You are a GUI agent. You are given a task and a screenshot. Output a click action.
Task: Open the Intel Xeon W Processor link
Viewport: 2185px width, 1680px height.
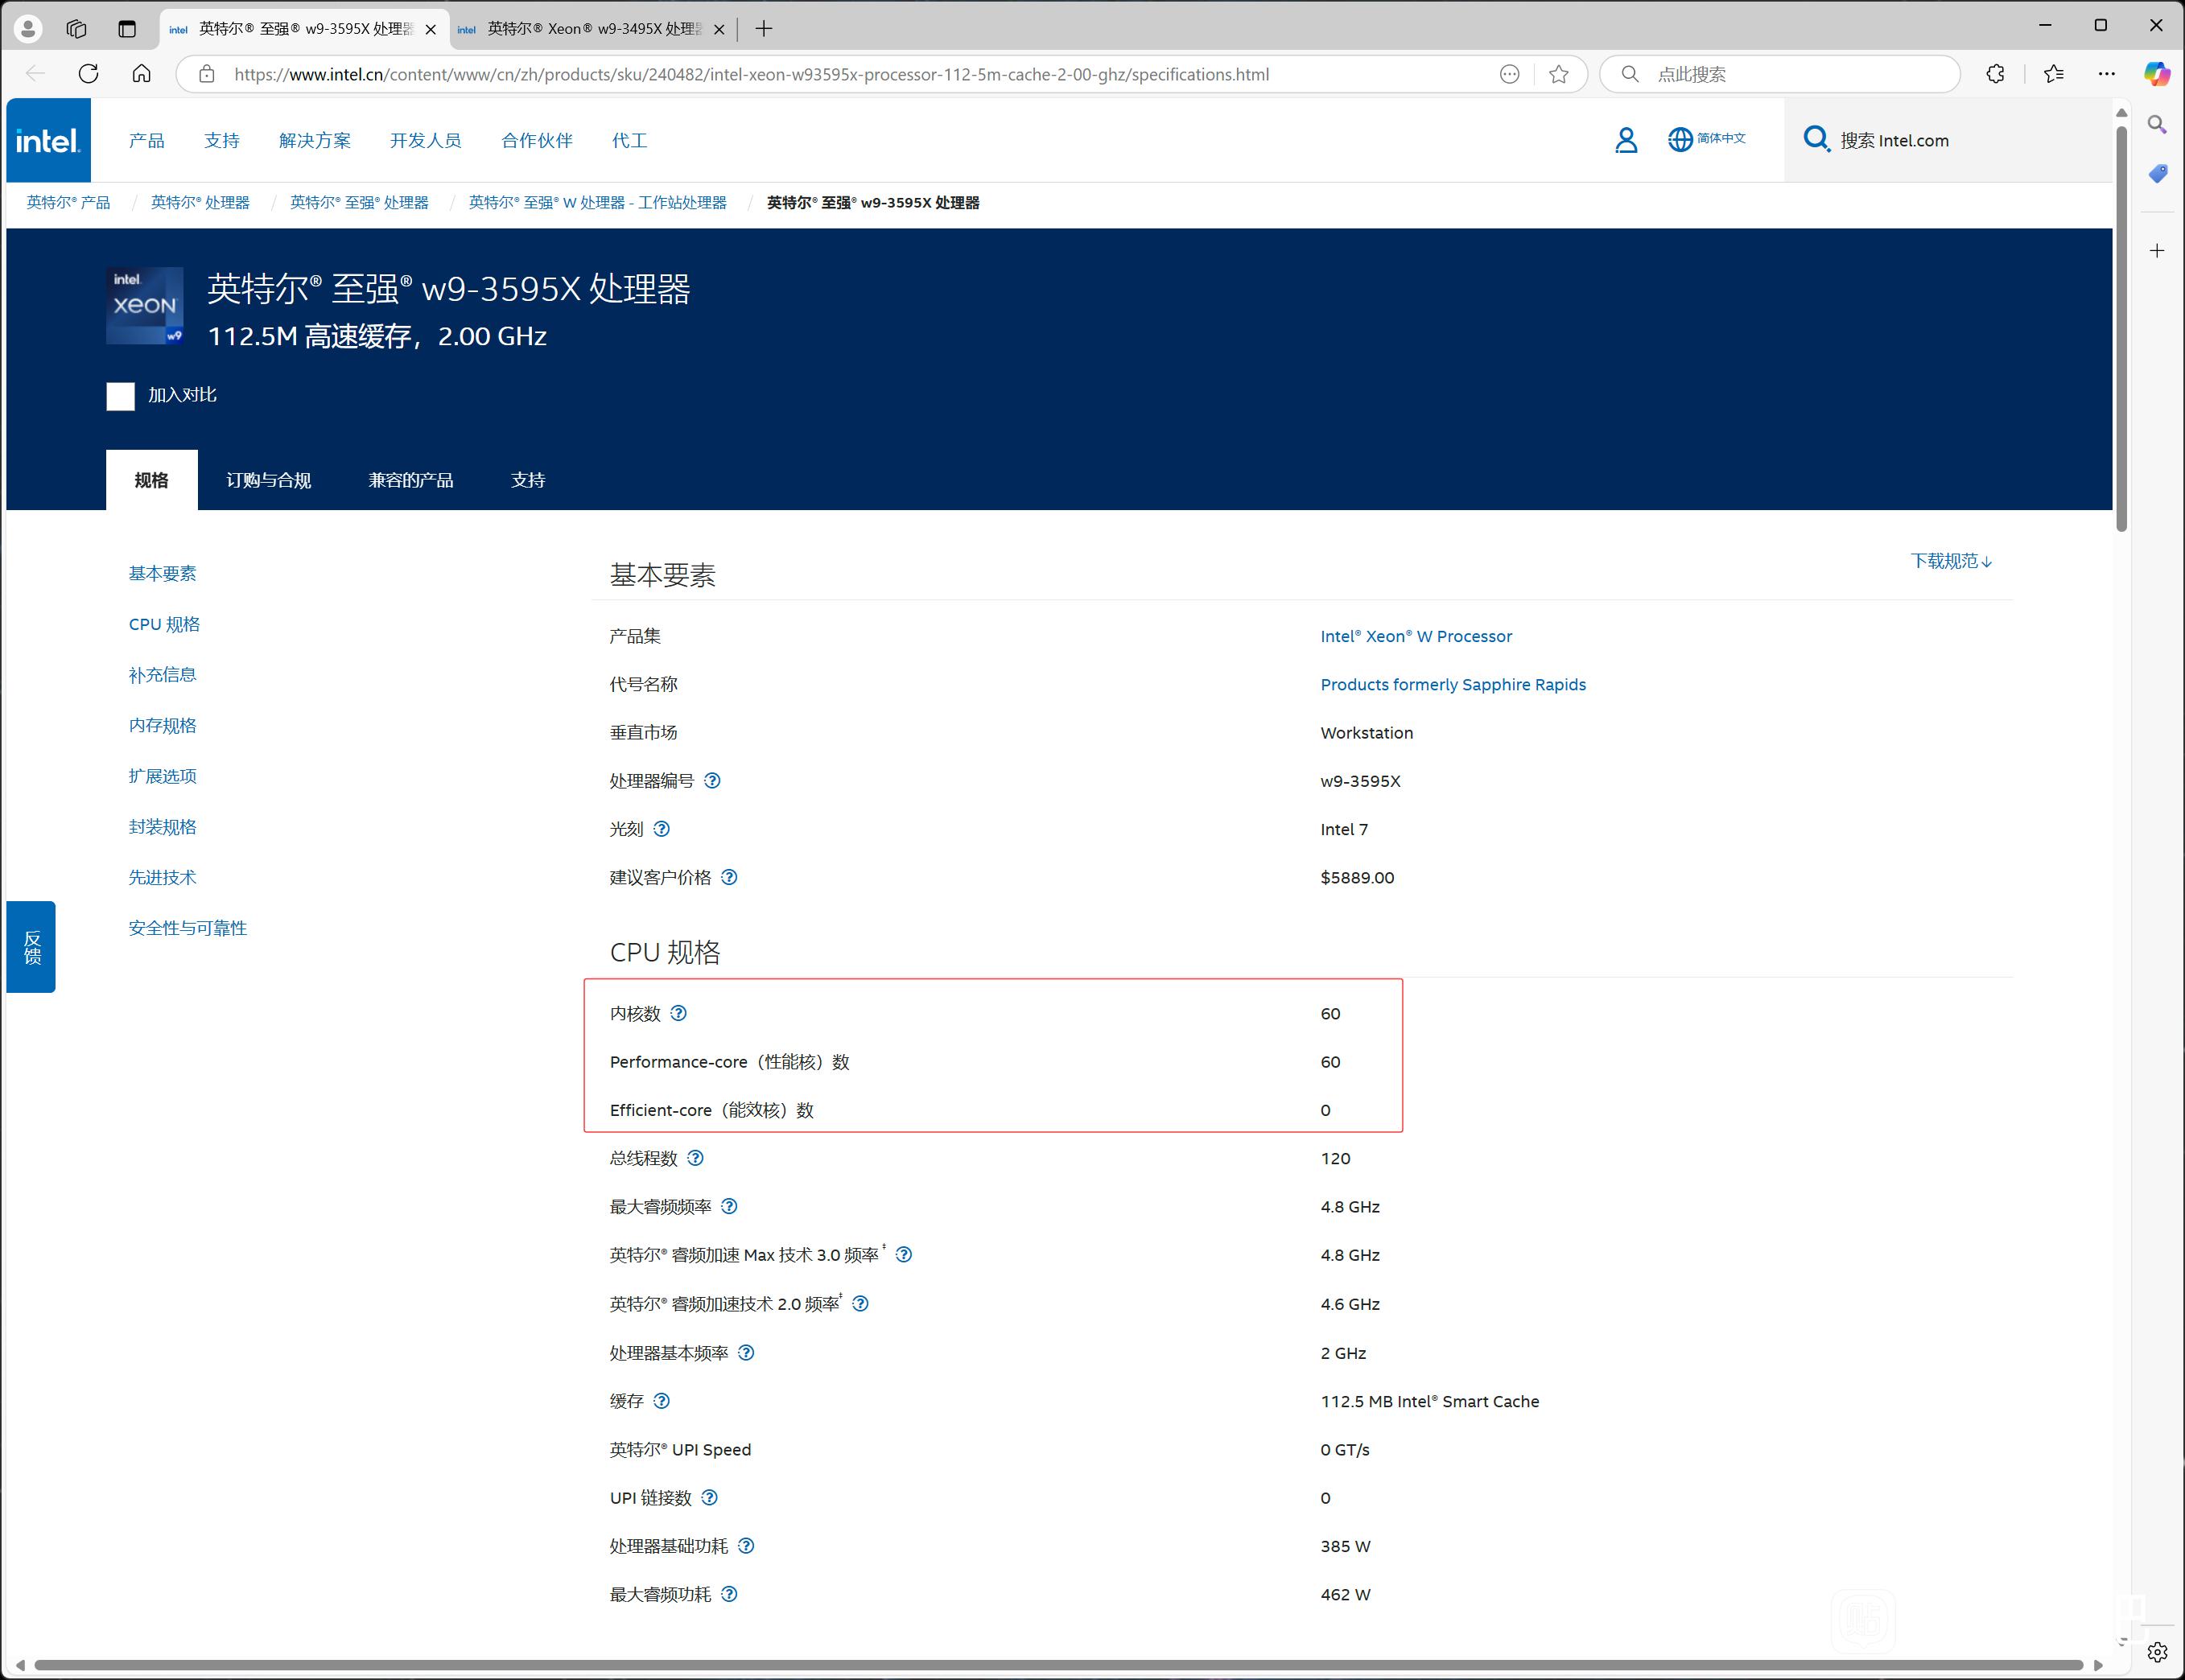coord(1416,636)
